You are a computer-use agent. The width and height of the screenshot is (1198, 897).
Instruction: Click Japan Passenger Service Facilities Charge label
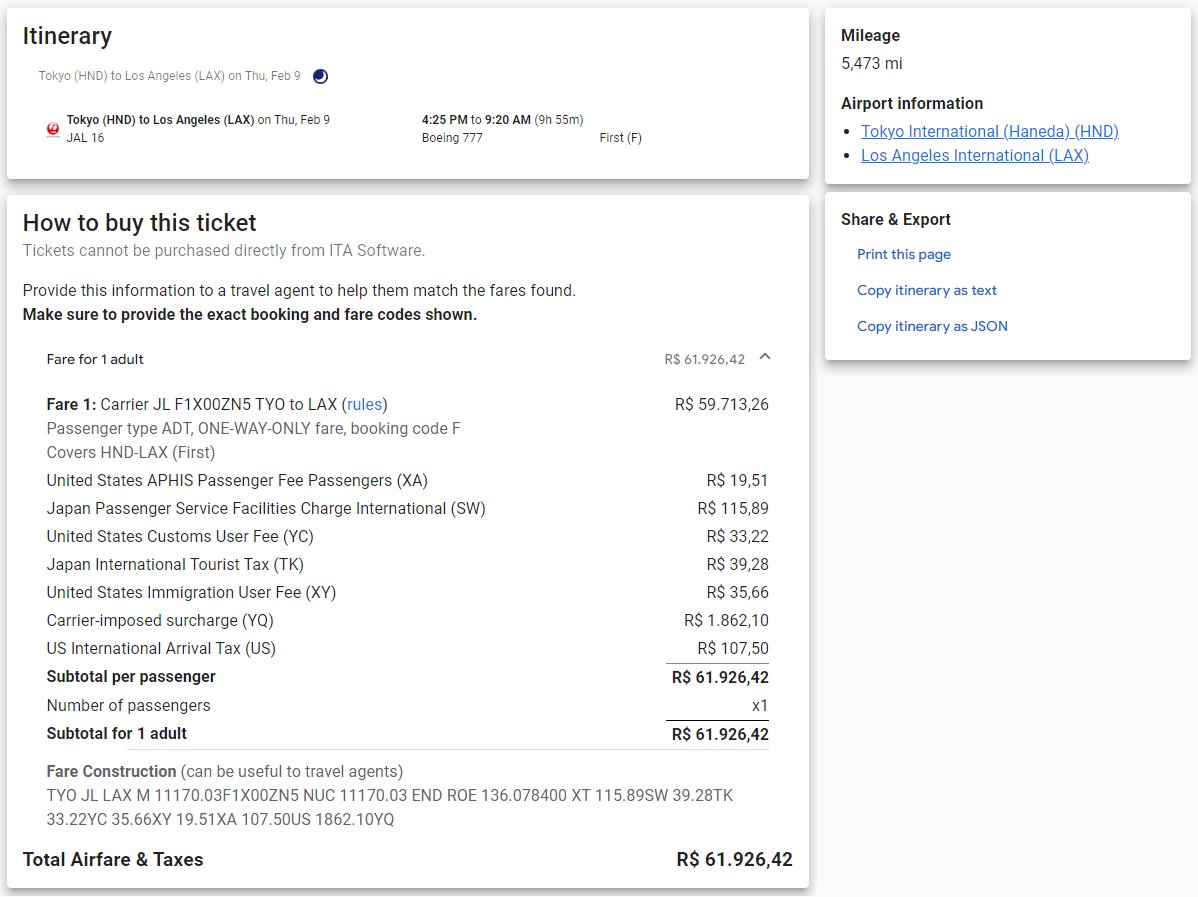click(266, 509)
